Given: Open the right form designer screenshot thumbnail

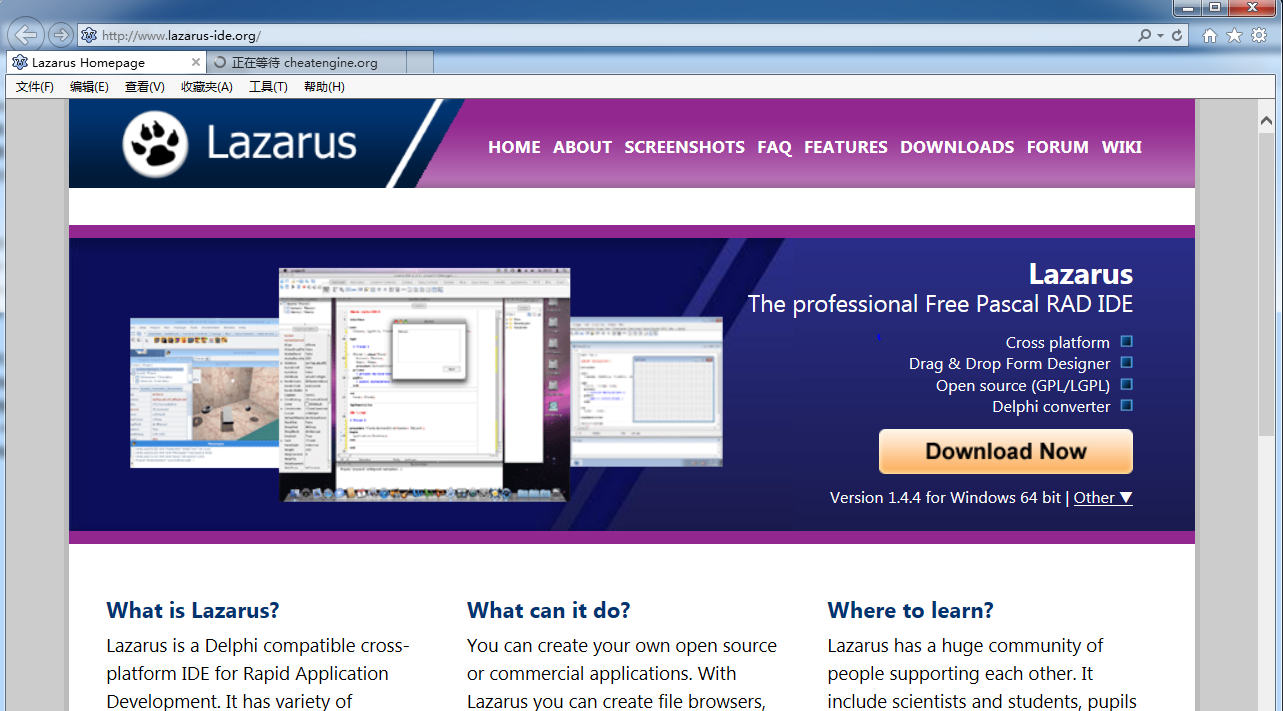Looking at the screenshot, I should [x=646, y=392].
